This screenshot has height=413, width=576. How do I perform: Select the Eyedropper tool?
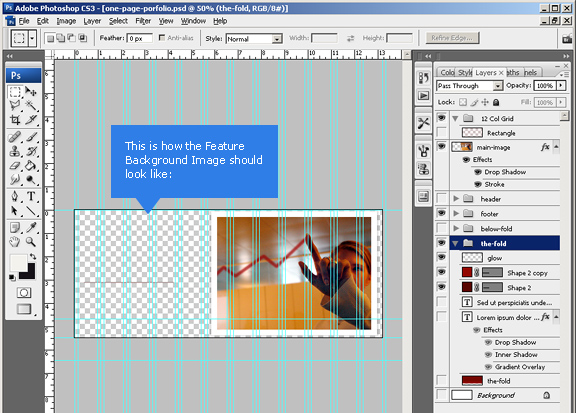click(31, 228)
